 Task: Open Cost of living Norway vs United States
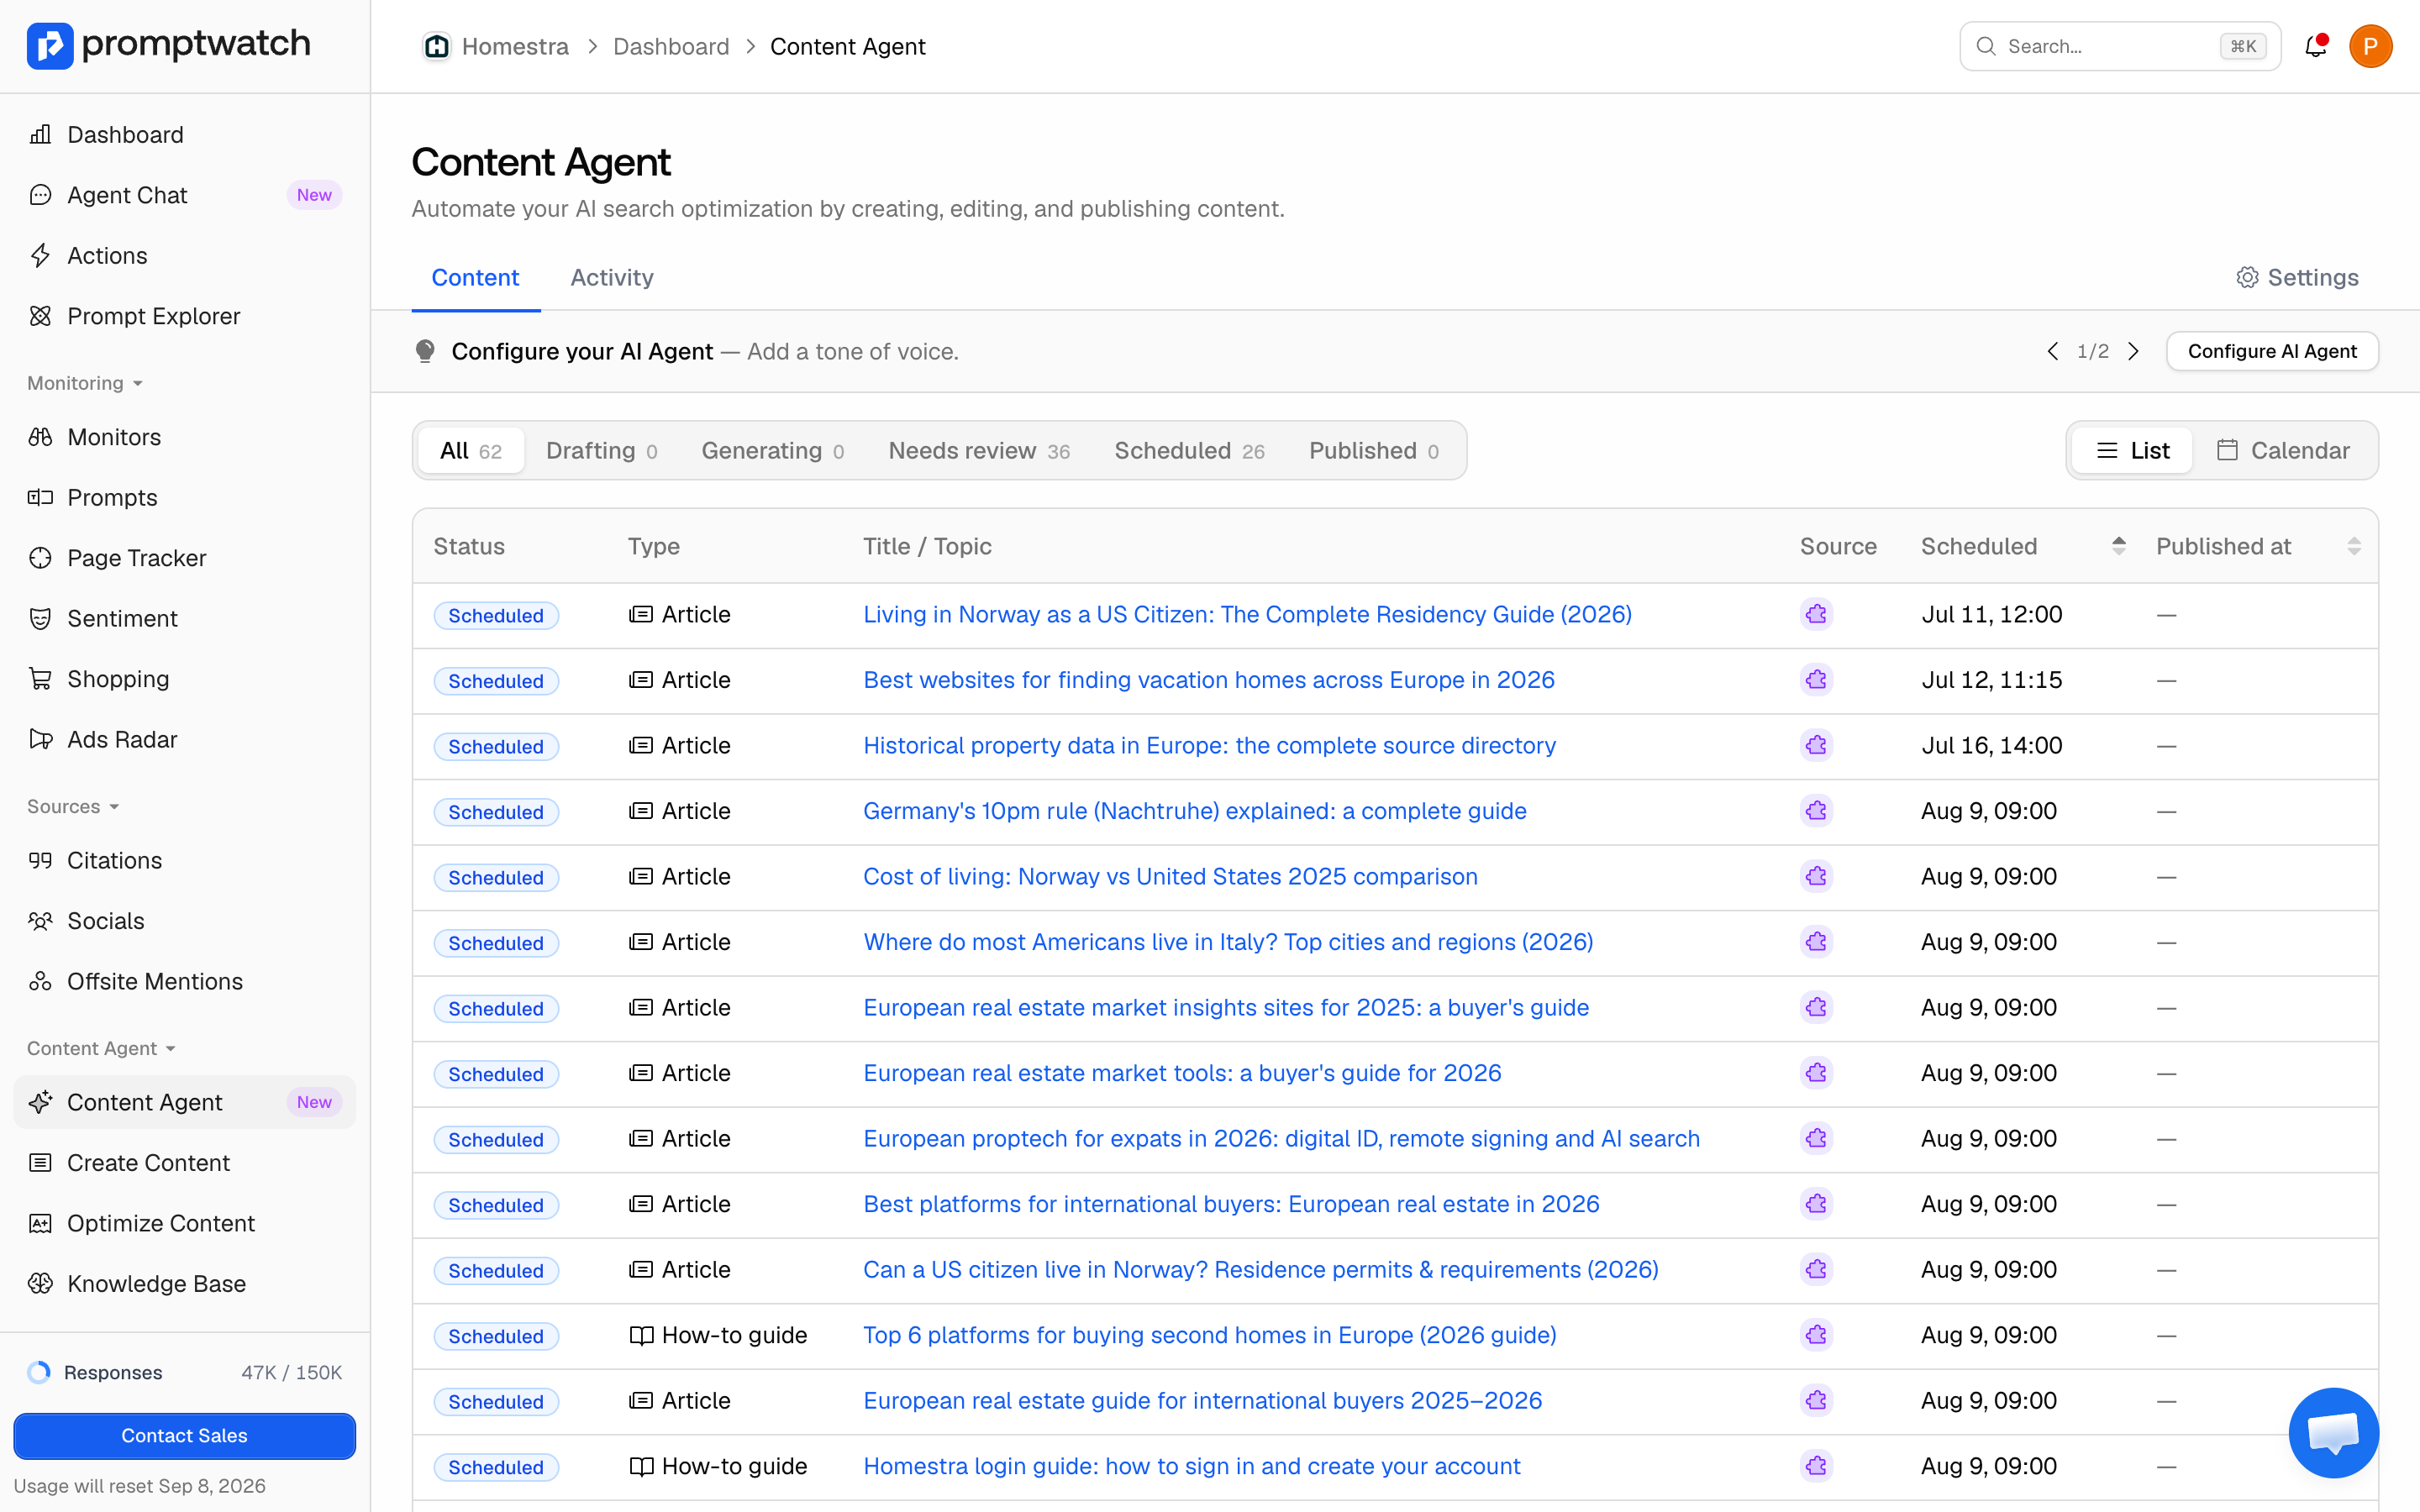click(x=1170, y=876)
